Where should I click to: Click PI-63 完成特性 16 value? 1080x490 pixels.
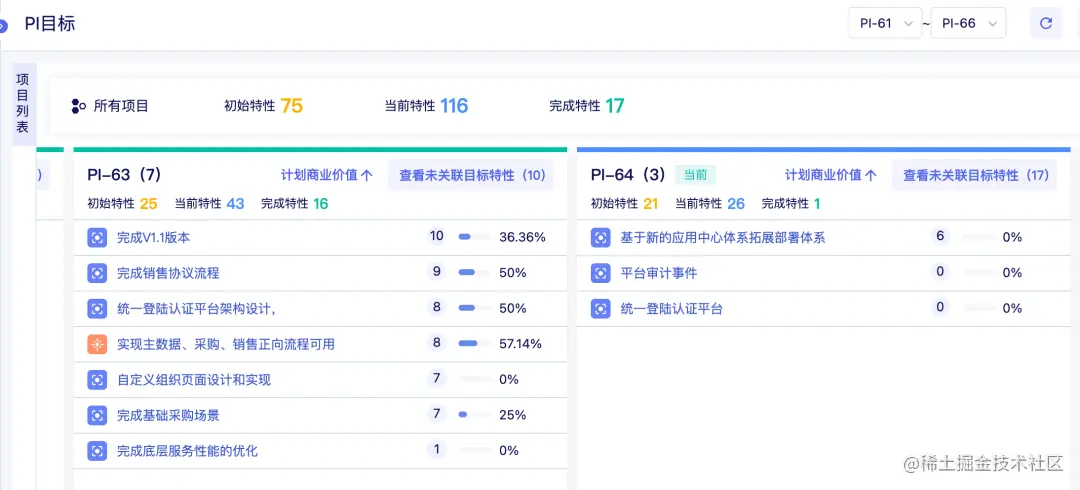click(x=320, y=203)
